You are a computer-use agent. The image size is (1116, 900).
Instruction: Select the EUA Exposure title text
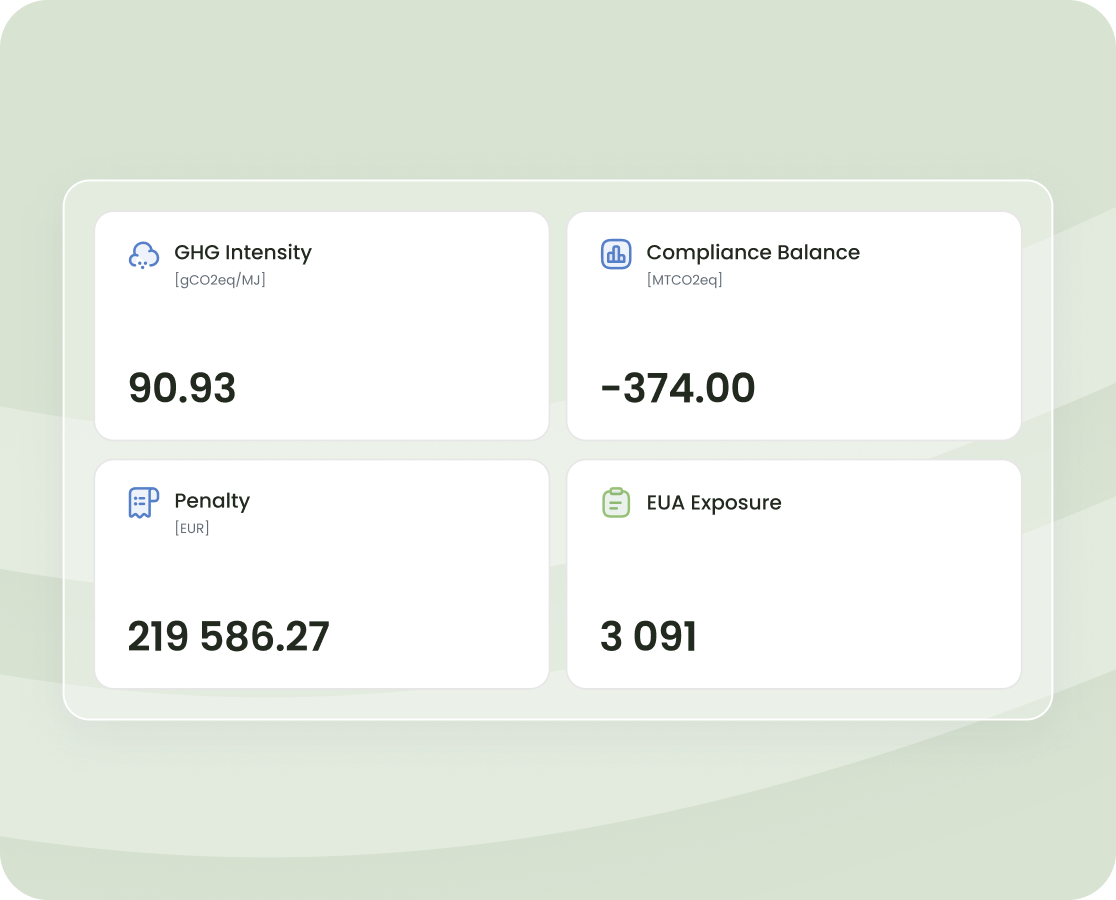(714, 502)
